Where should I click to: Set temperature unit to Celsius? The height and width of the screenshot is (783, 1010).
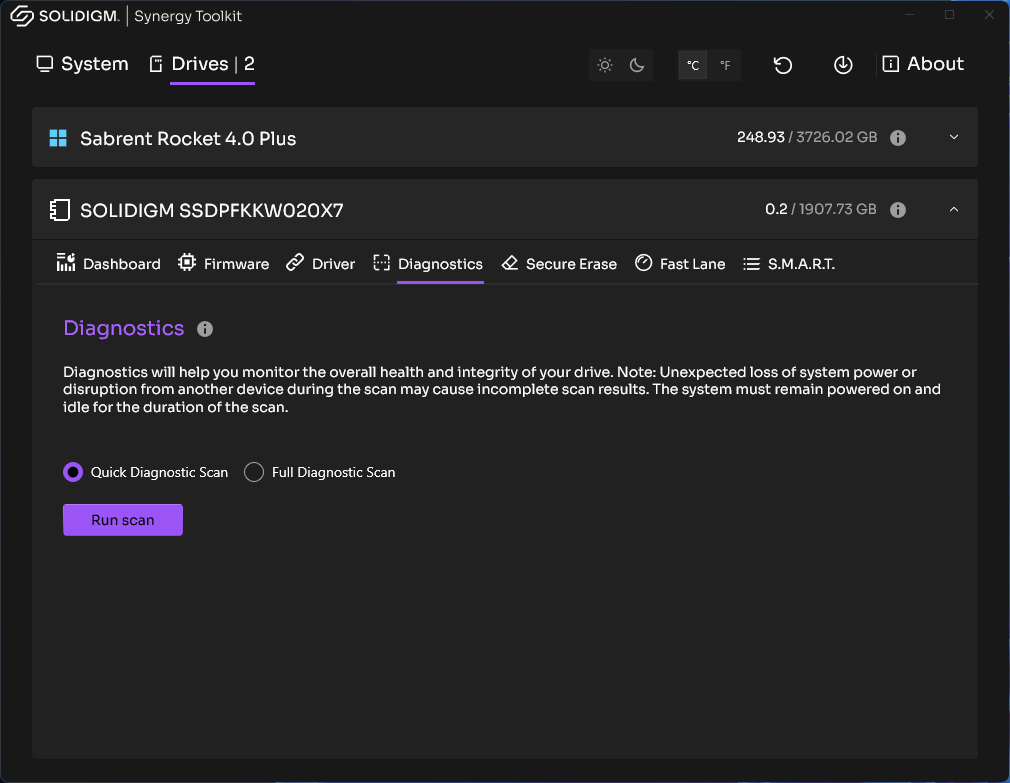pyautogui.click(x=693, y=66)
